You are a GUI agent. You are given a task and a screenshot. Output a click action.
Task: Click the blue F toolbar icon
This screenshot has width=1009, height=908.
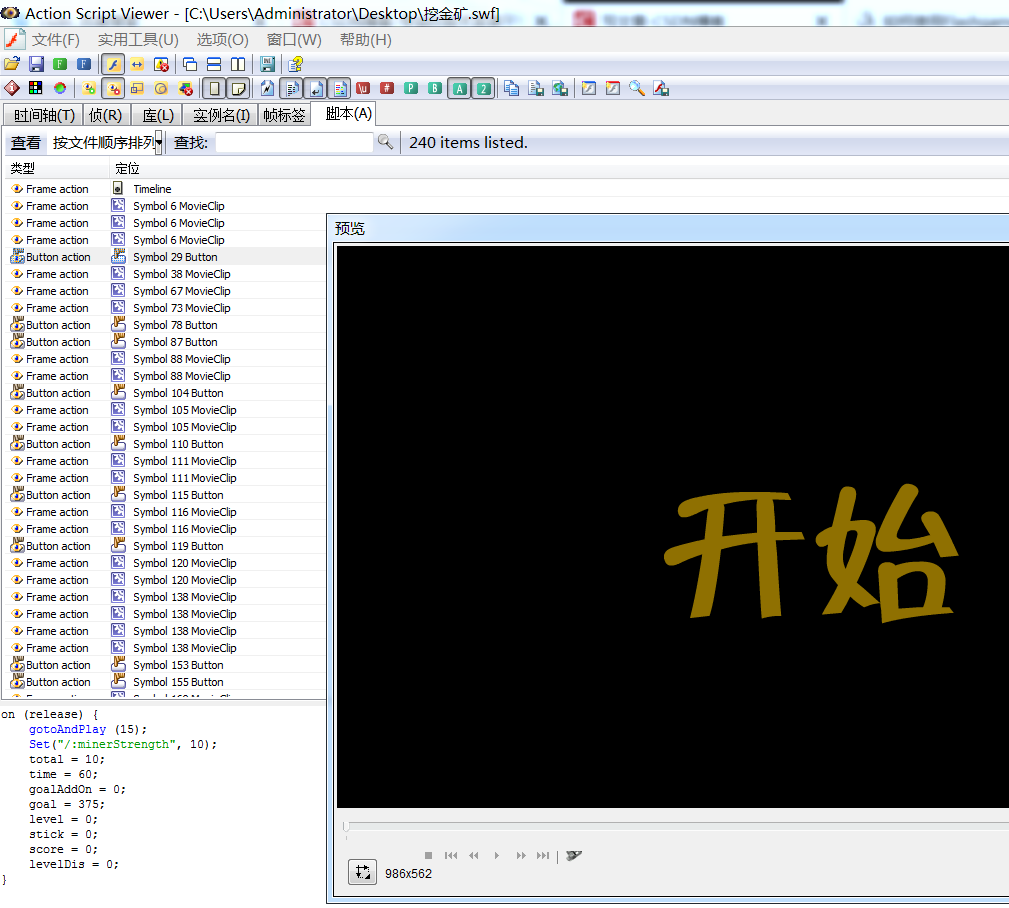[84, 64]
